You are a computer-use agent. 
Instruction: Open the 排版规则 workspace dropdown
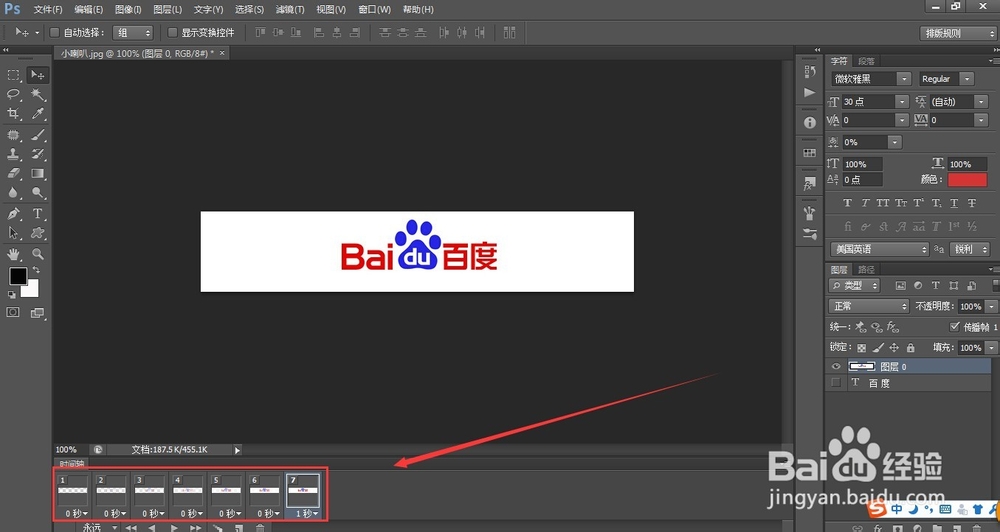[957, 33]
